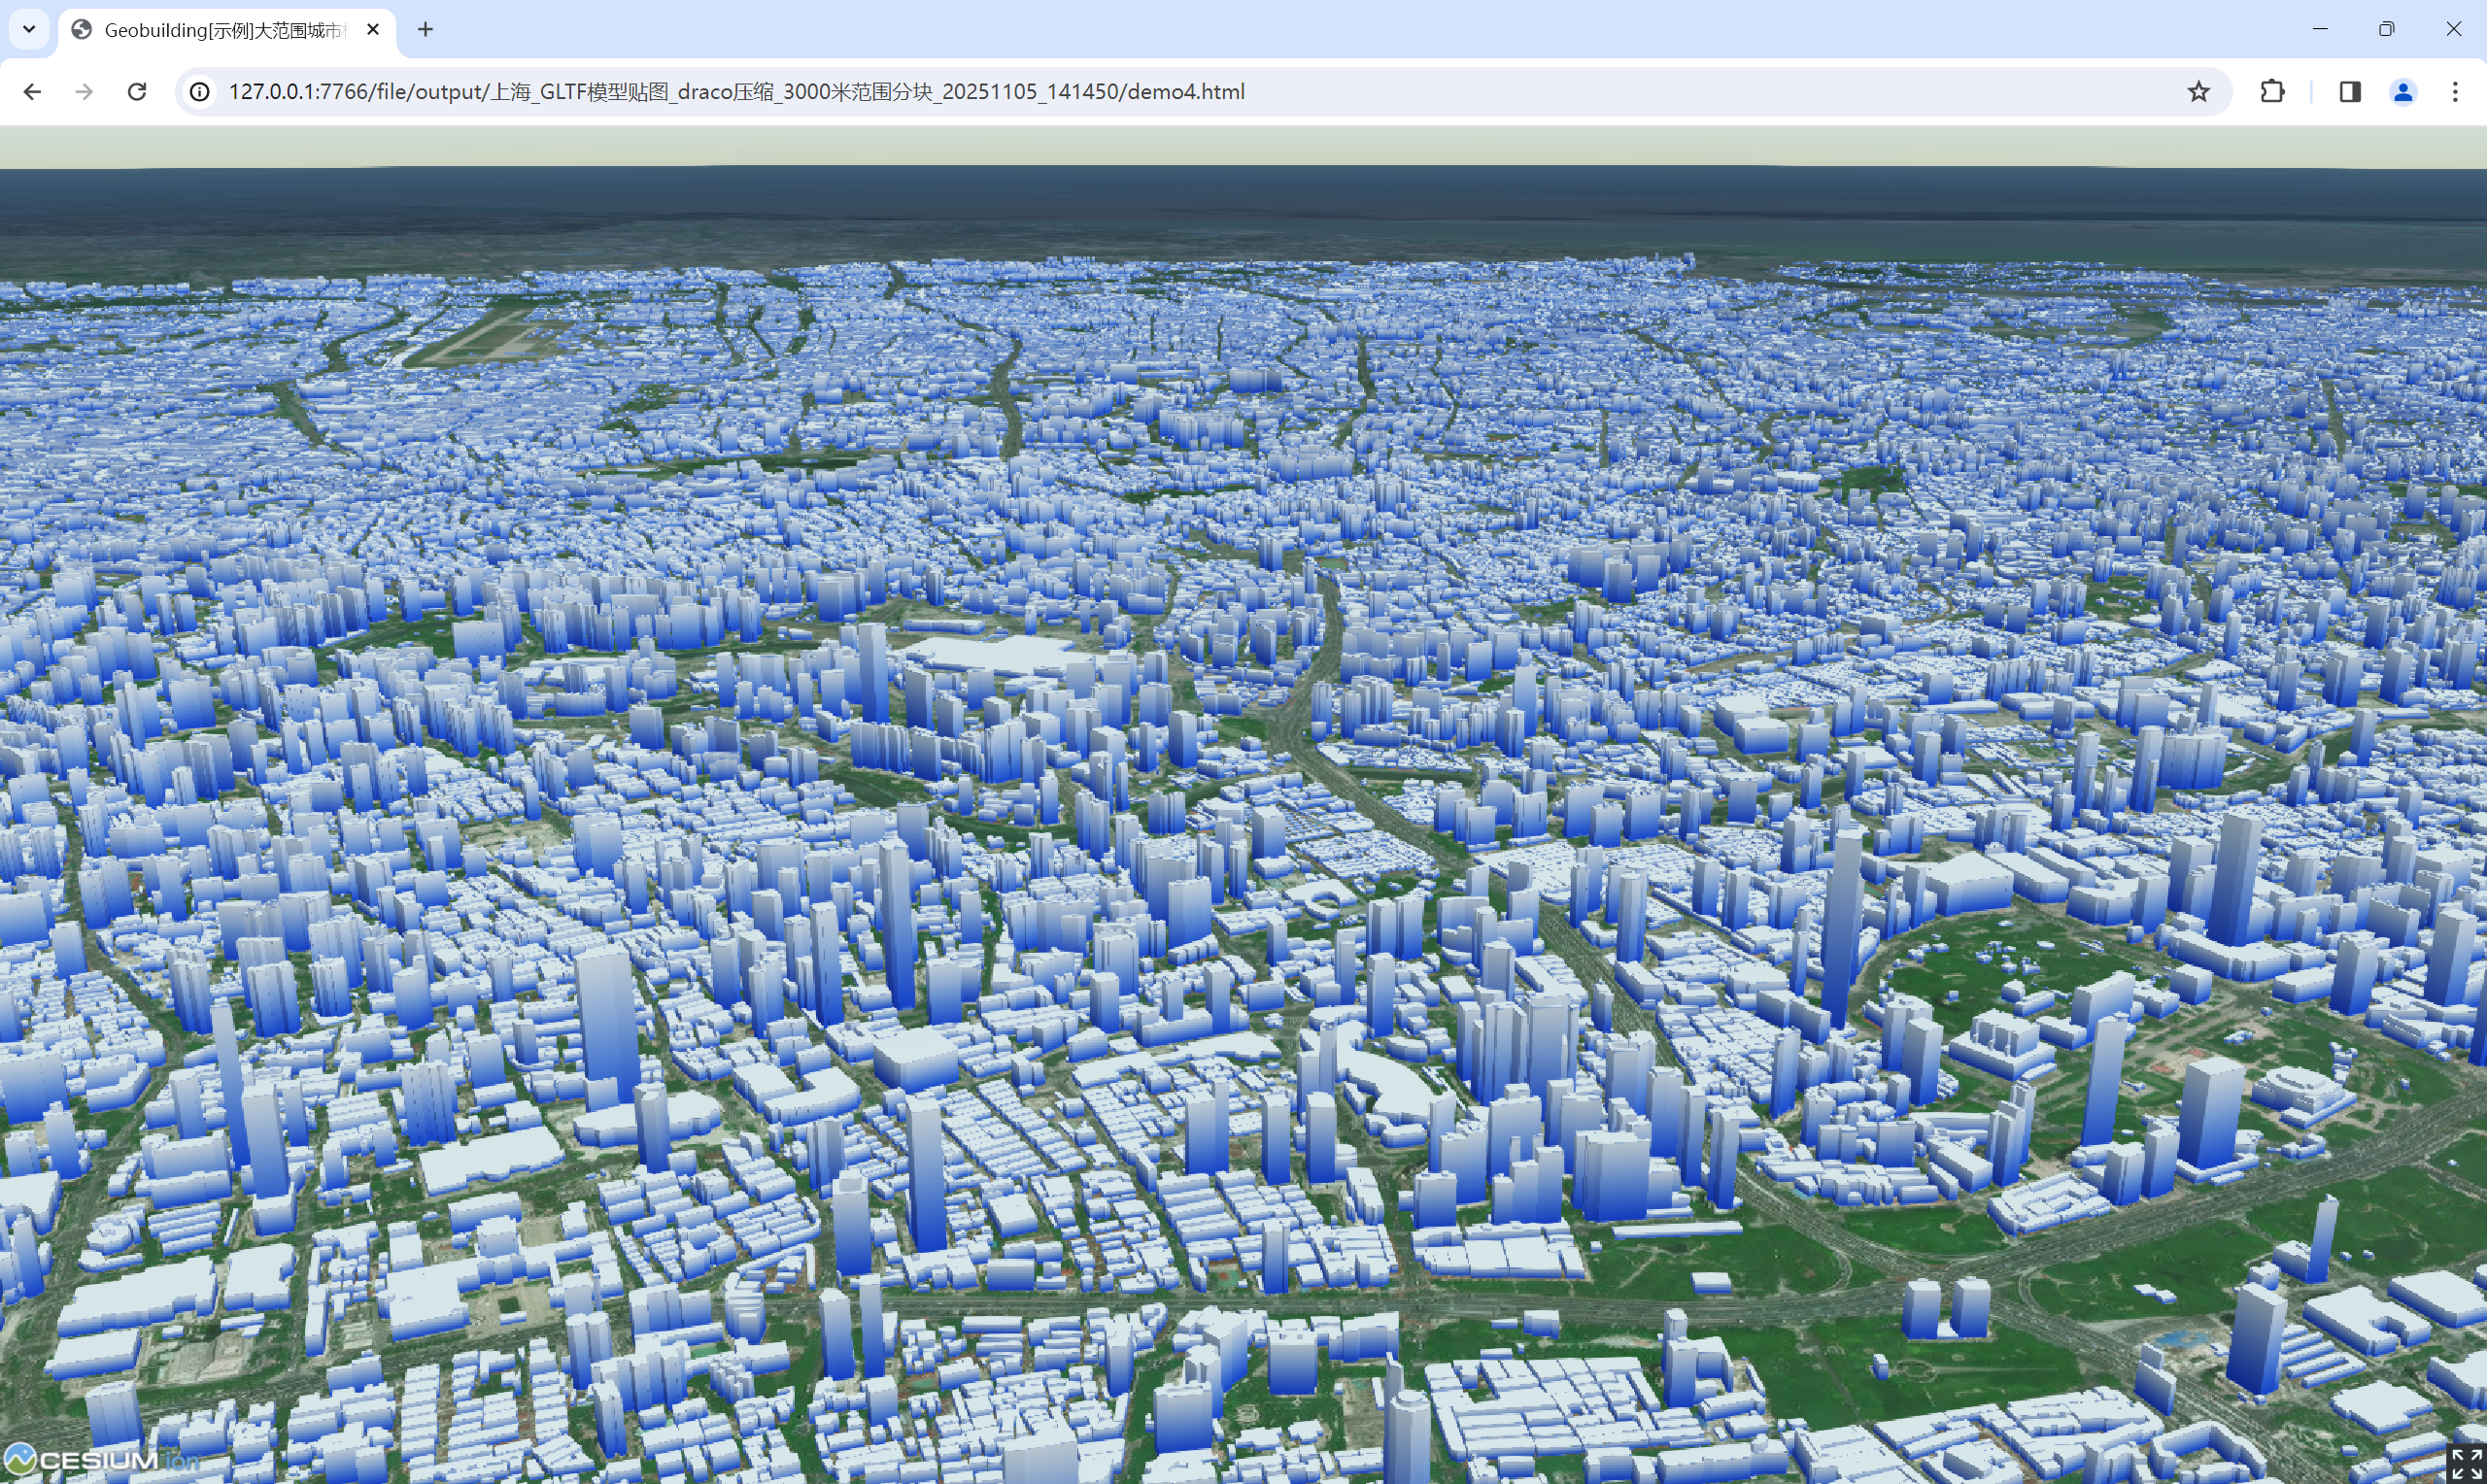
Task: Open the Chrome extensions puzzle icon
Action: tap(2271, 92)
